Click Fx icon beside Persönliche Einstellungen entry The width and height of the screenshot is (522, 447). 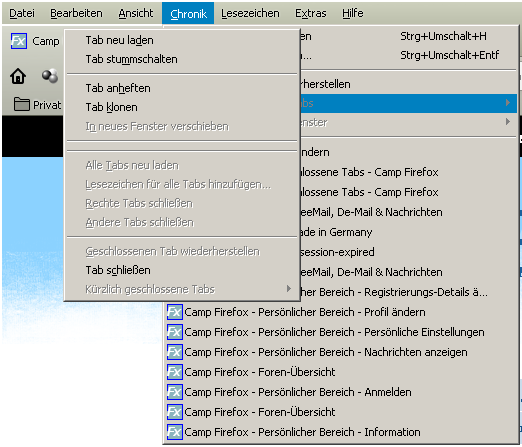point(175,332)
